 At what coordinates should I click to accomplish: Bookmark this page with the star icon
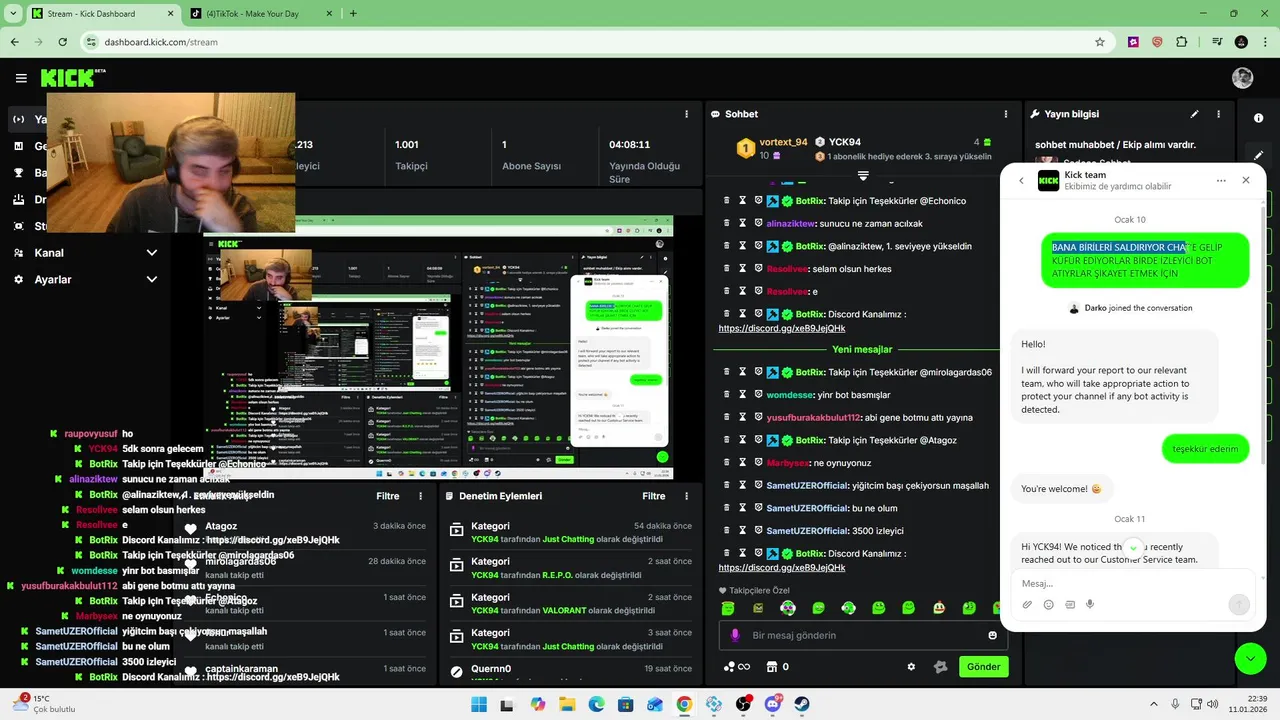1100,42
